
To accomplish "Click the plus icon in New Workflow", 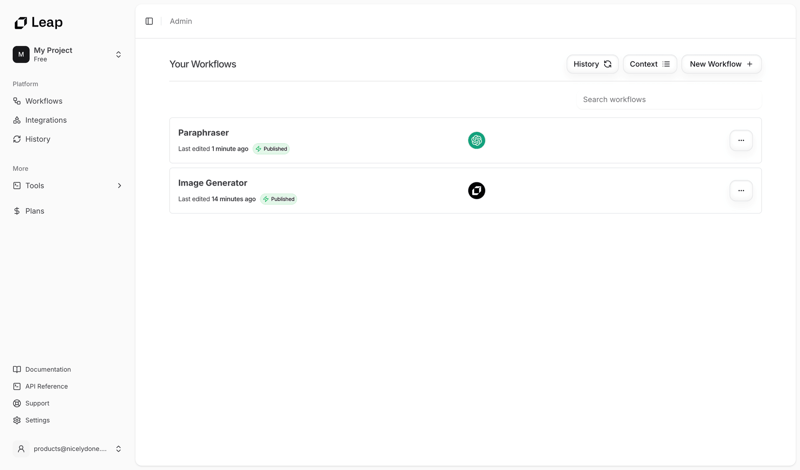I will (x=749, y=64).
